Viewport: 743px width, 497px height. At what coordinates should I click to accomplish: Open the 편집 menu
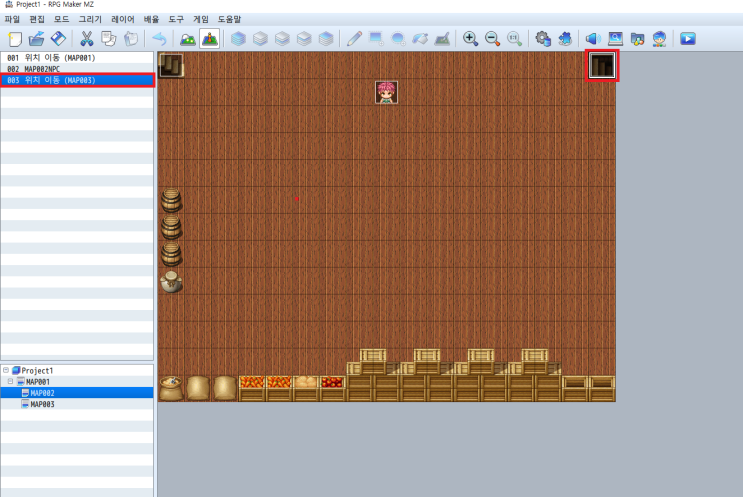coord(37,19)
